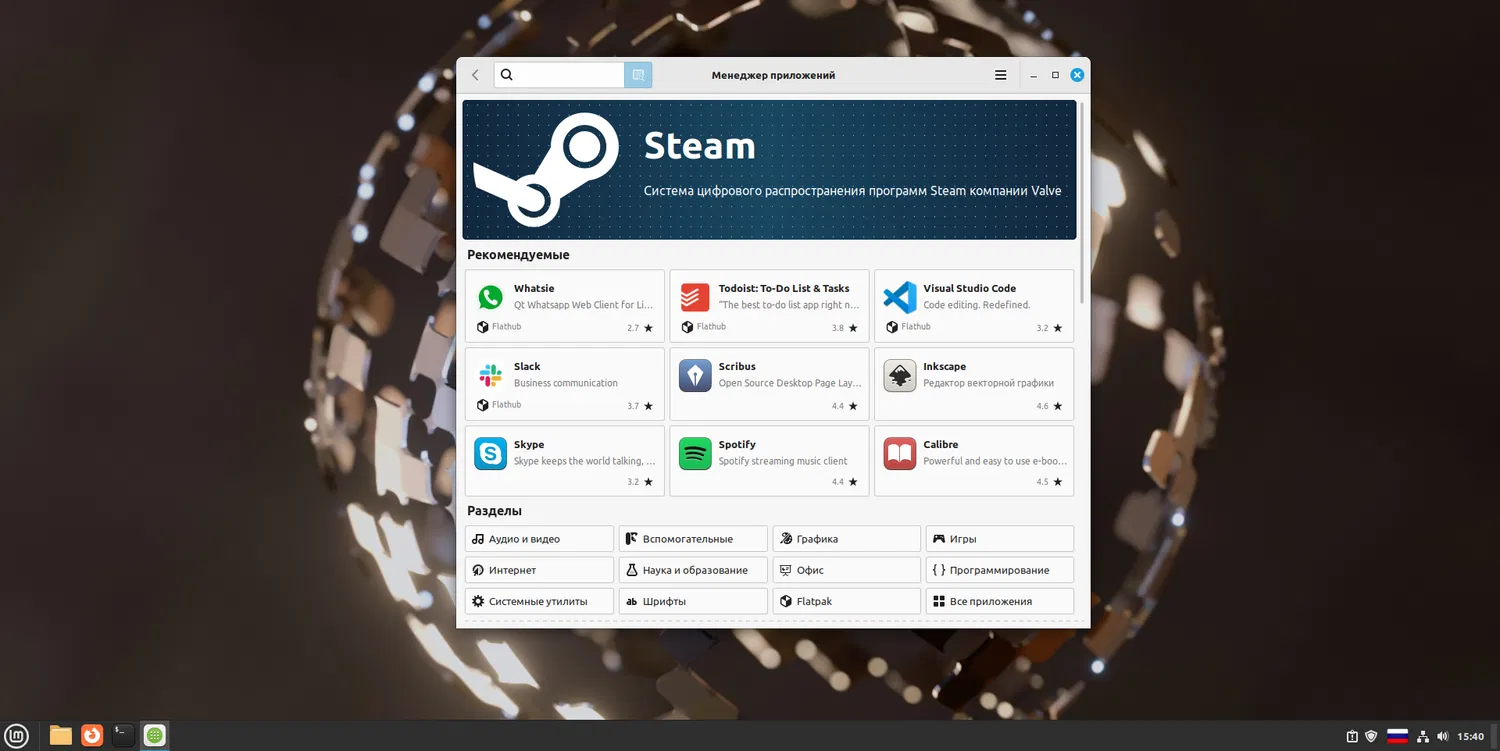
Task: Browse the Игры category
Action: [1000, 539]
